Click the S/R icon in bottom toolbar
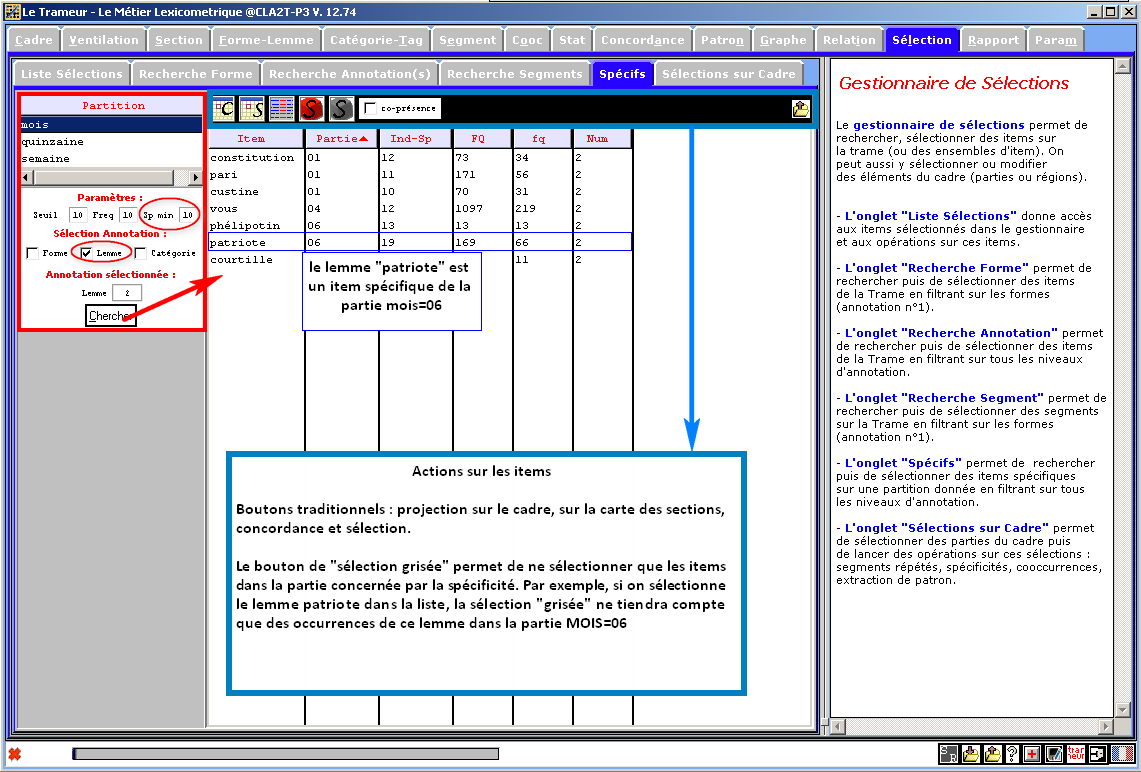Image resolution: width=1141 pixels, height=772 pixels. pyautogui.click(x=948, y=754)
